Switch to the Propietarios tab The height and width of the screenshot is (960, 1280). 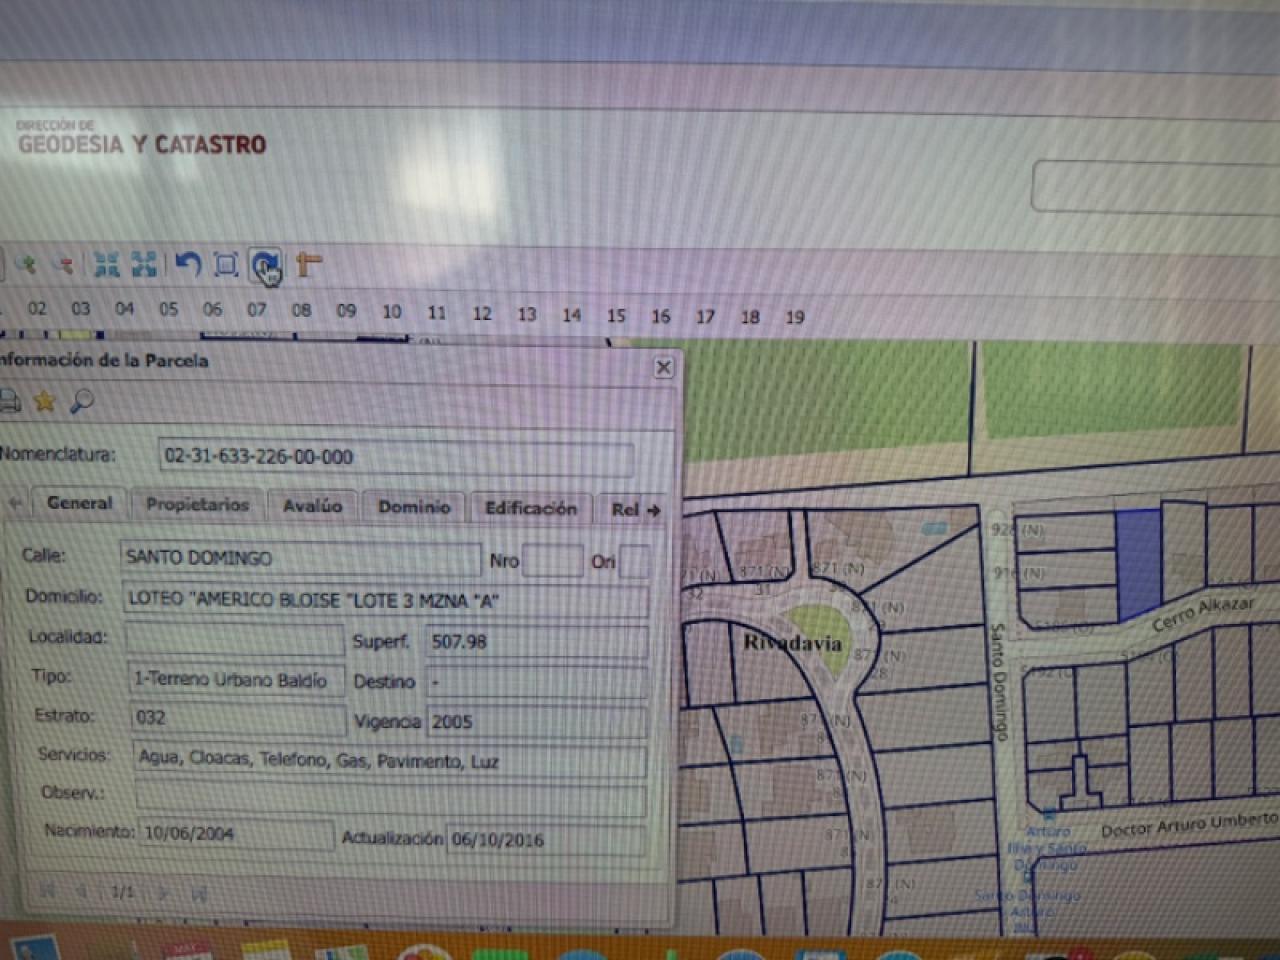point(197,505)
